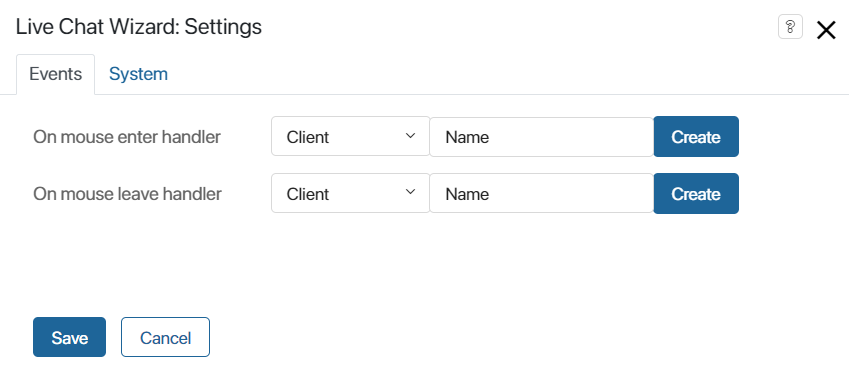Open the help question mark icon

pyautogui.click(x=790, y=27)
